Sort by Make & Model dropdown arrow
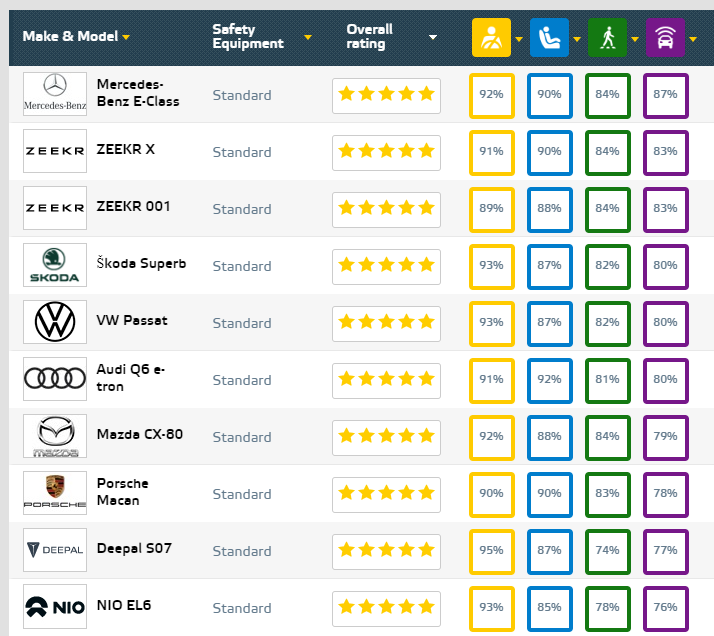This screenshot has height=636, width=714. [x=127, y=38]
